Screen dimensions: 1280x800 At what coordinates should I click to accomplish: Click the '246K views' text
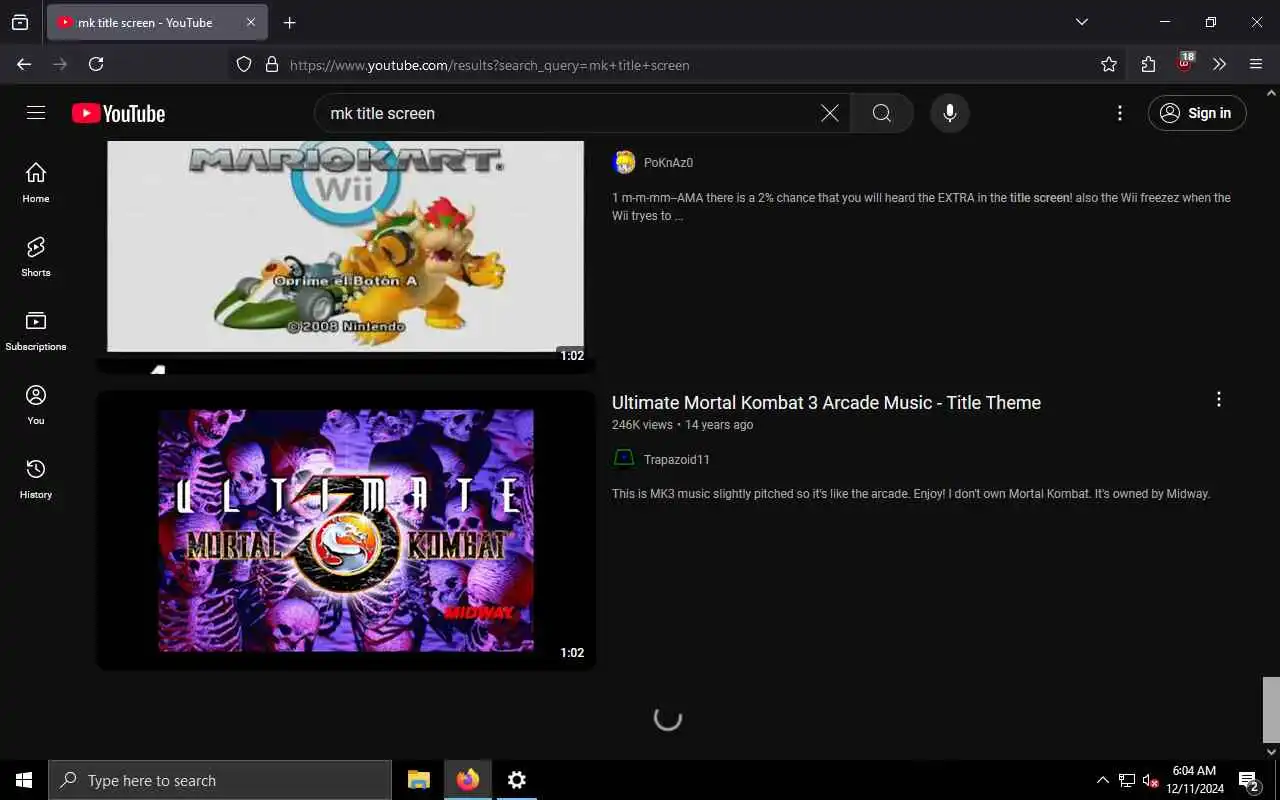(642, 424)
